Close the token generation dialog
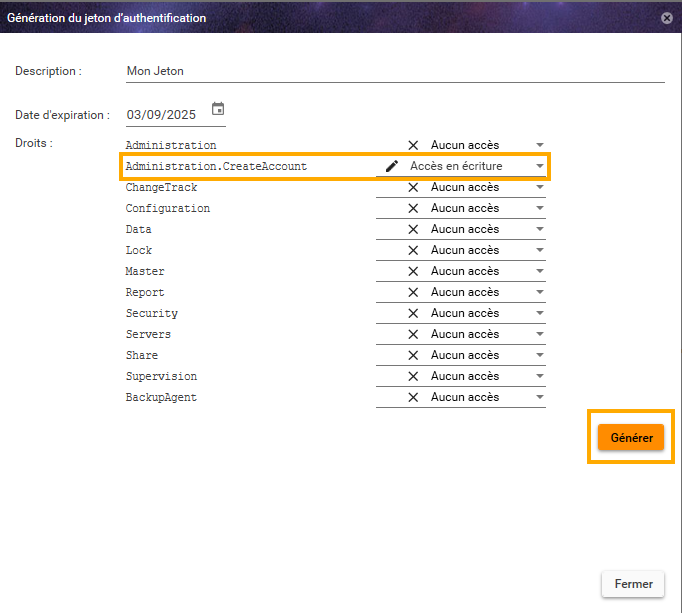 pyautogui.click(x=667, y=17)
